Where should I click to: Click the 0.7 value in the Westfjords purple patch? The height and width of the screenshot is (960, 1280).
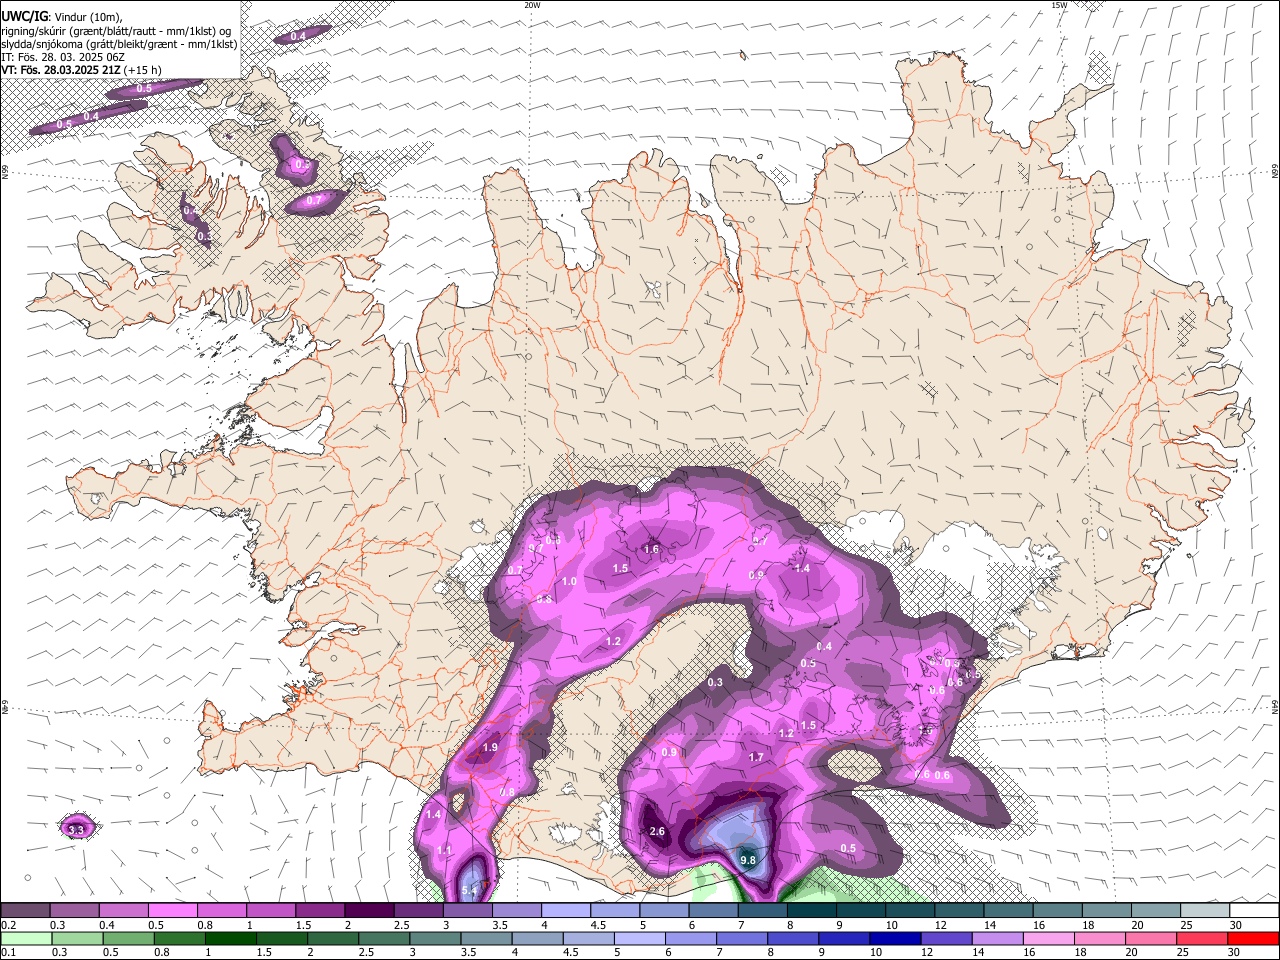pyautogui.click(x=314, y=200)
